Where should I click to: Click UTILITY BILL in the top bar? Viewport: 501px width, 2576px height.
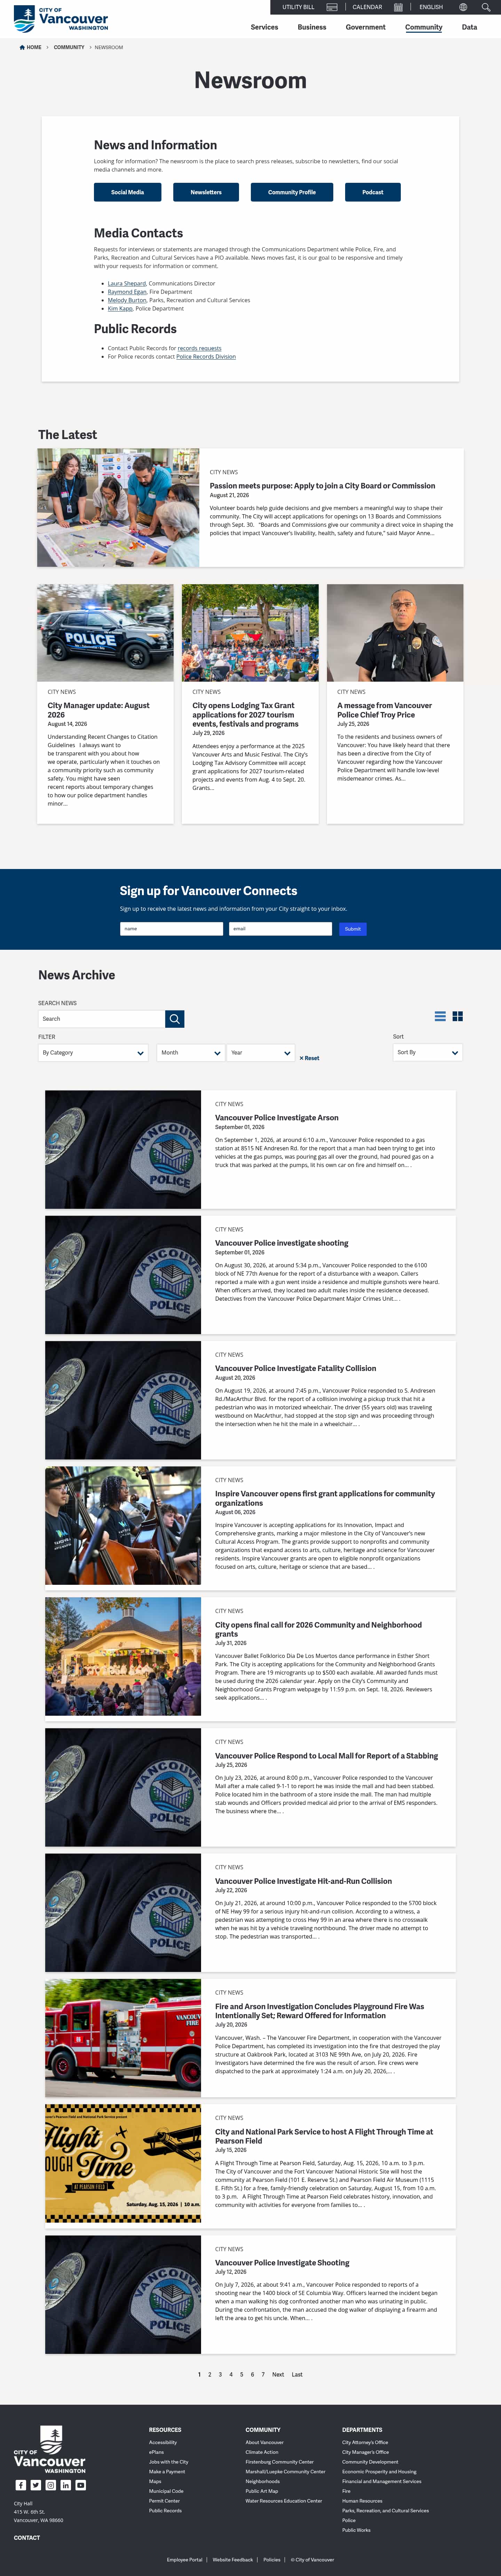[x=298, y=7]
